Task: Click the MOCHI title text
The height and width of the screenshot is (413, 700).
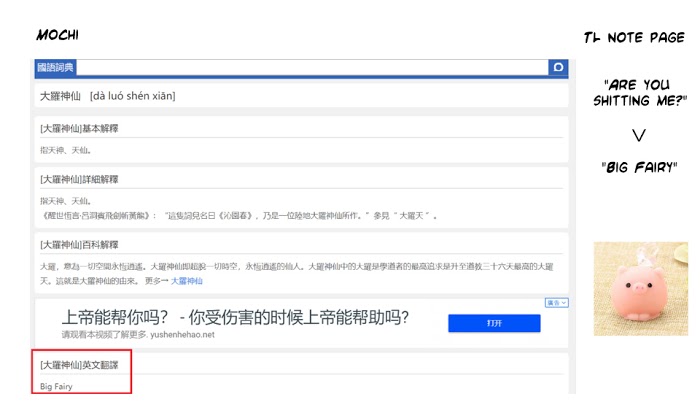Action: click(x=58, y=35)
